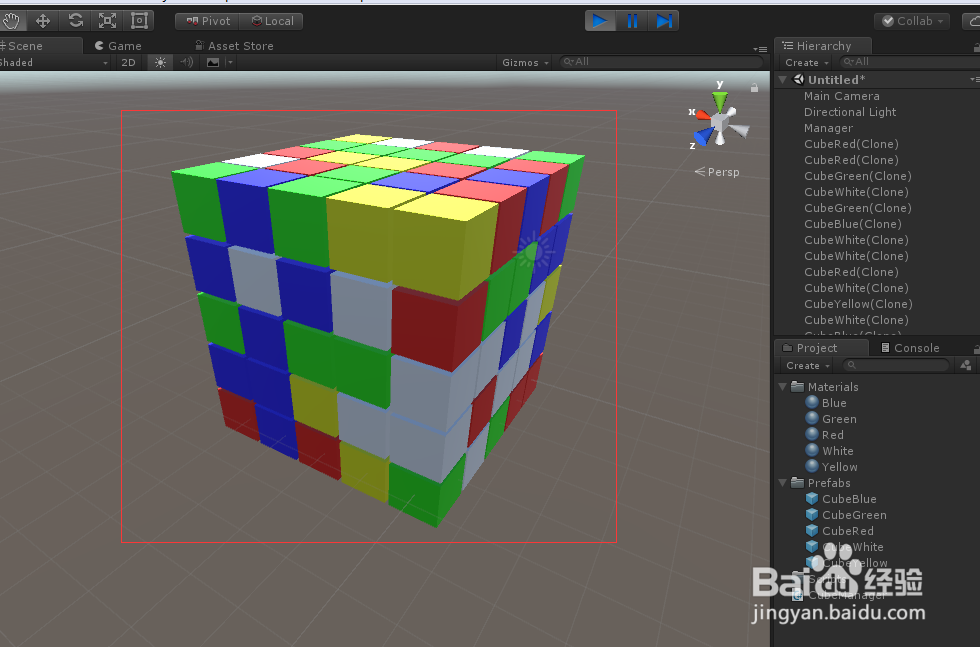This screenshot has width=980, height=647.
Task: Click the Scene view search field
Action: [661, 62]
